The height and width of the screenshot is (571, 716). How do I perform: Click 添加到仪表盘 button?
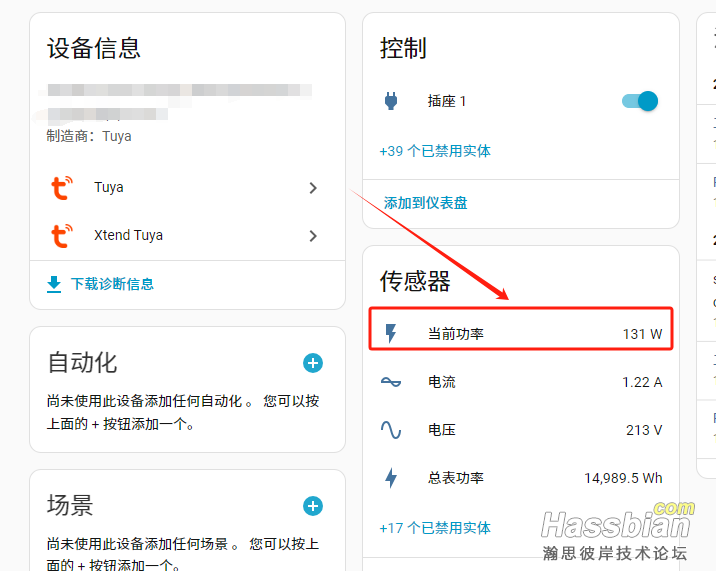425,203
